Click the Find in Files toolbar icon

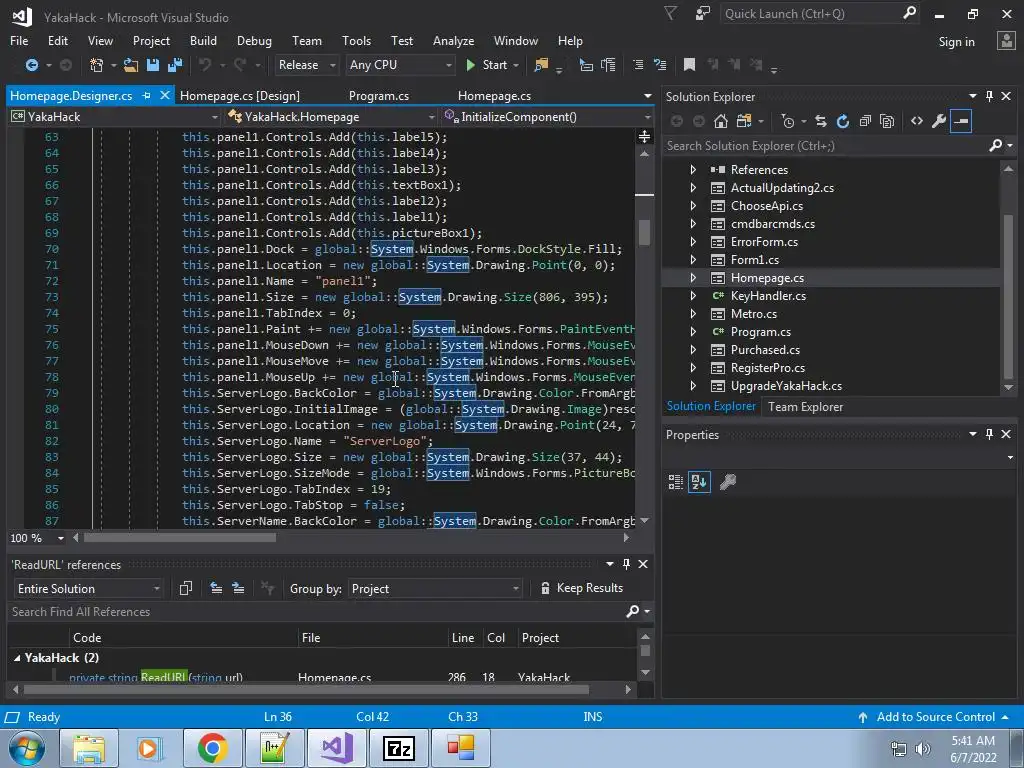coord(541,65)
